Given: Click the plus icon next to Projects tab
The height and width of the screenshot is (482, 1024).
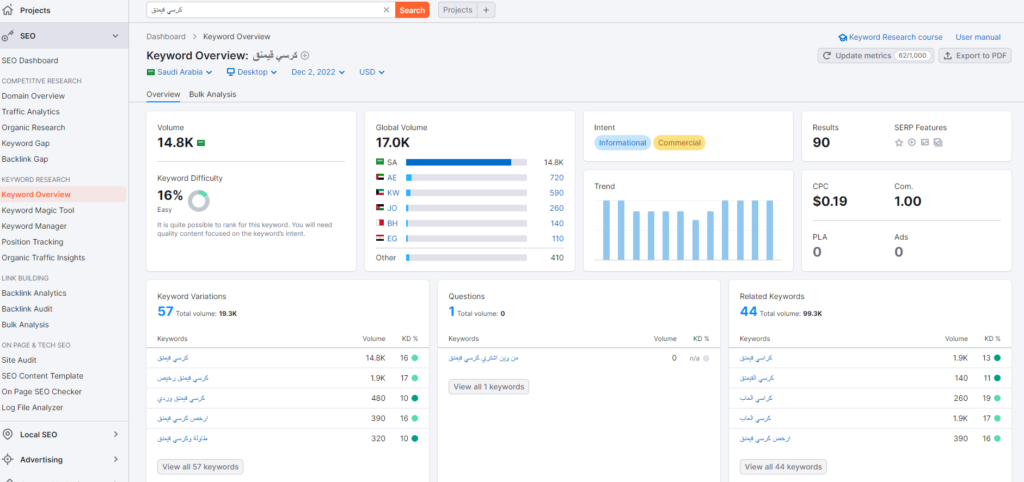Looking at the screenshot, I should tap(486, 10).
